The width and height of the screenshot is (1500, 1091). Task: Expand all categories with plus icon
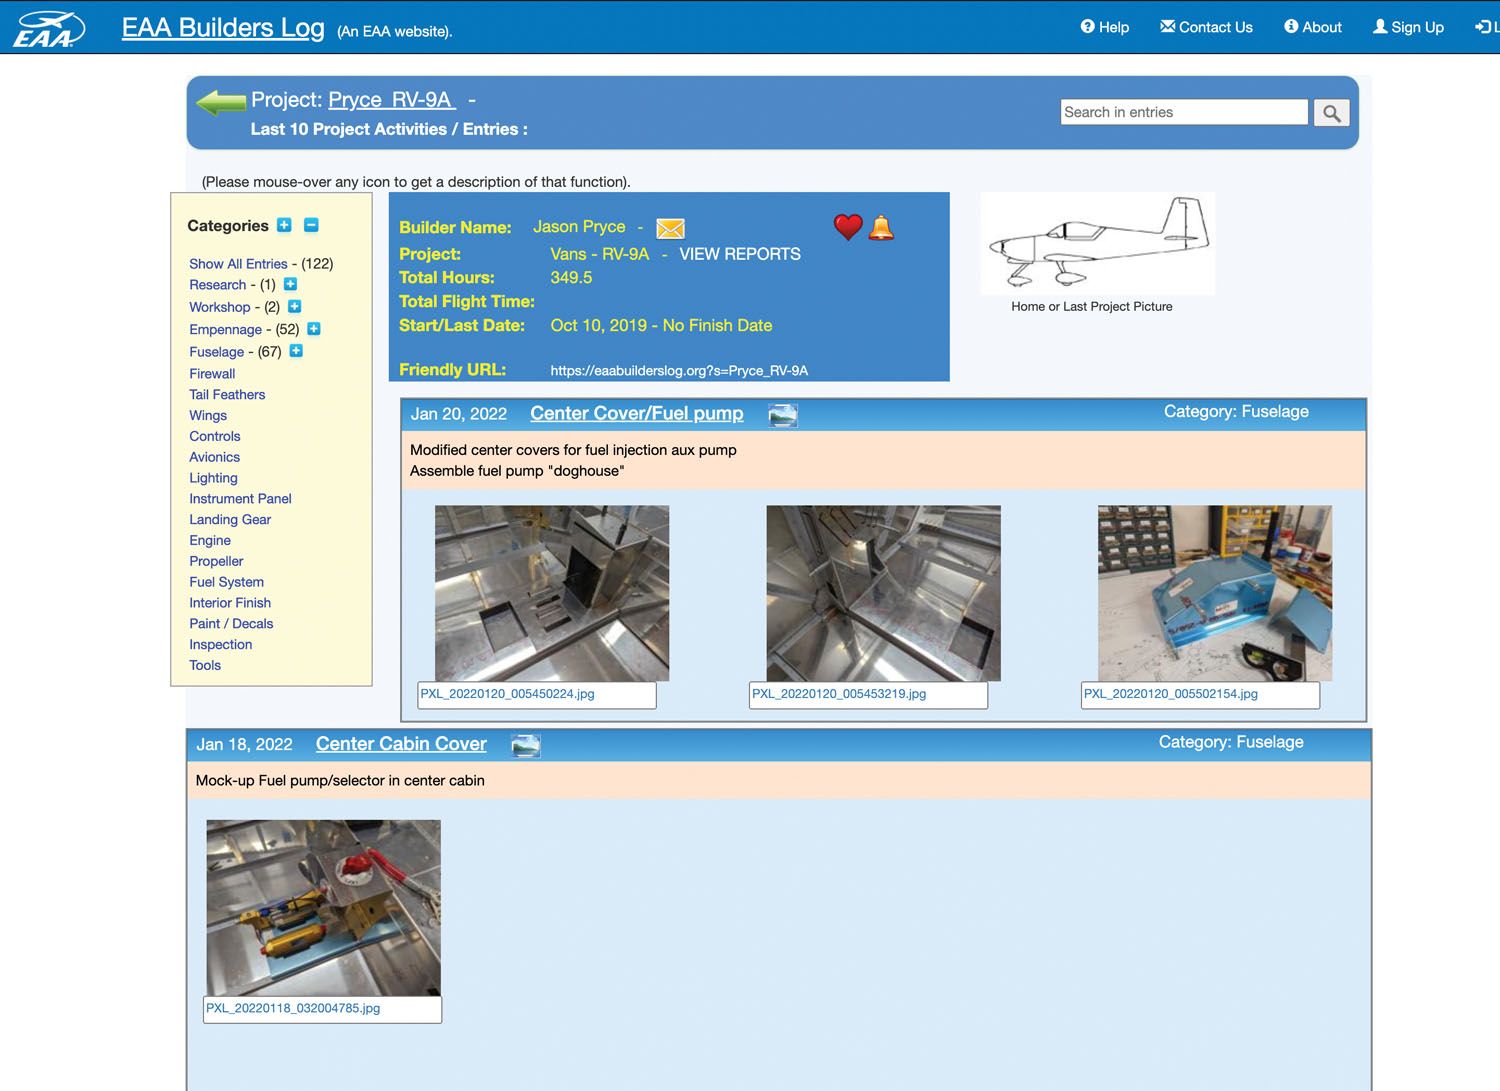point(284,225)
